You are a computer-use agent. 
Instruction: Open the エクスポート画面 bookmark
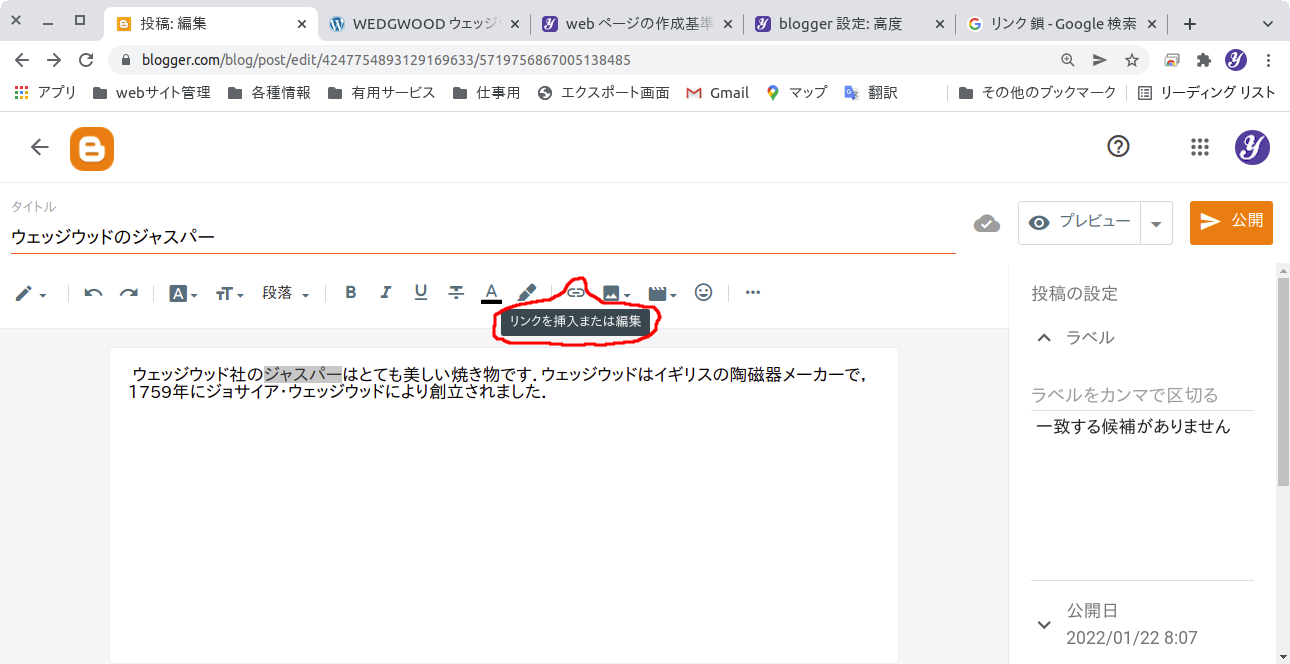point(603,92)
